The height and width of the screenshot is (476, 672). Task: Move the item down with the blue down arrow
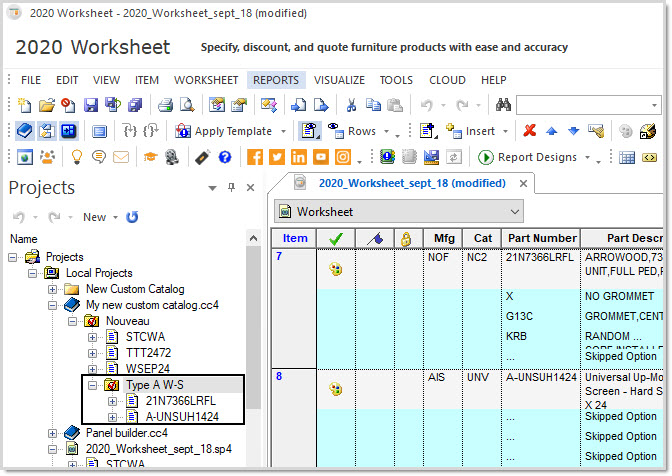pyautogui.click(x=573, y=131)
